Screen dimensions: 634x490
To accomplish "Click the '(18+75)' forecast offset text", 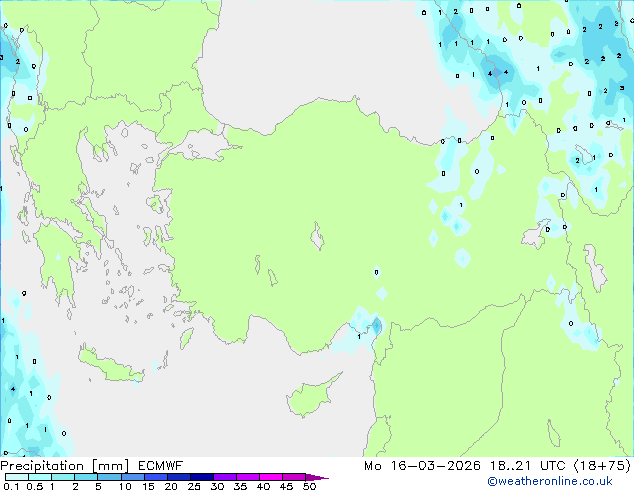I will point(602,466).
